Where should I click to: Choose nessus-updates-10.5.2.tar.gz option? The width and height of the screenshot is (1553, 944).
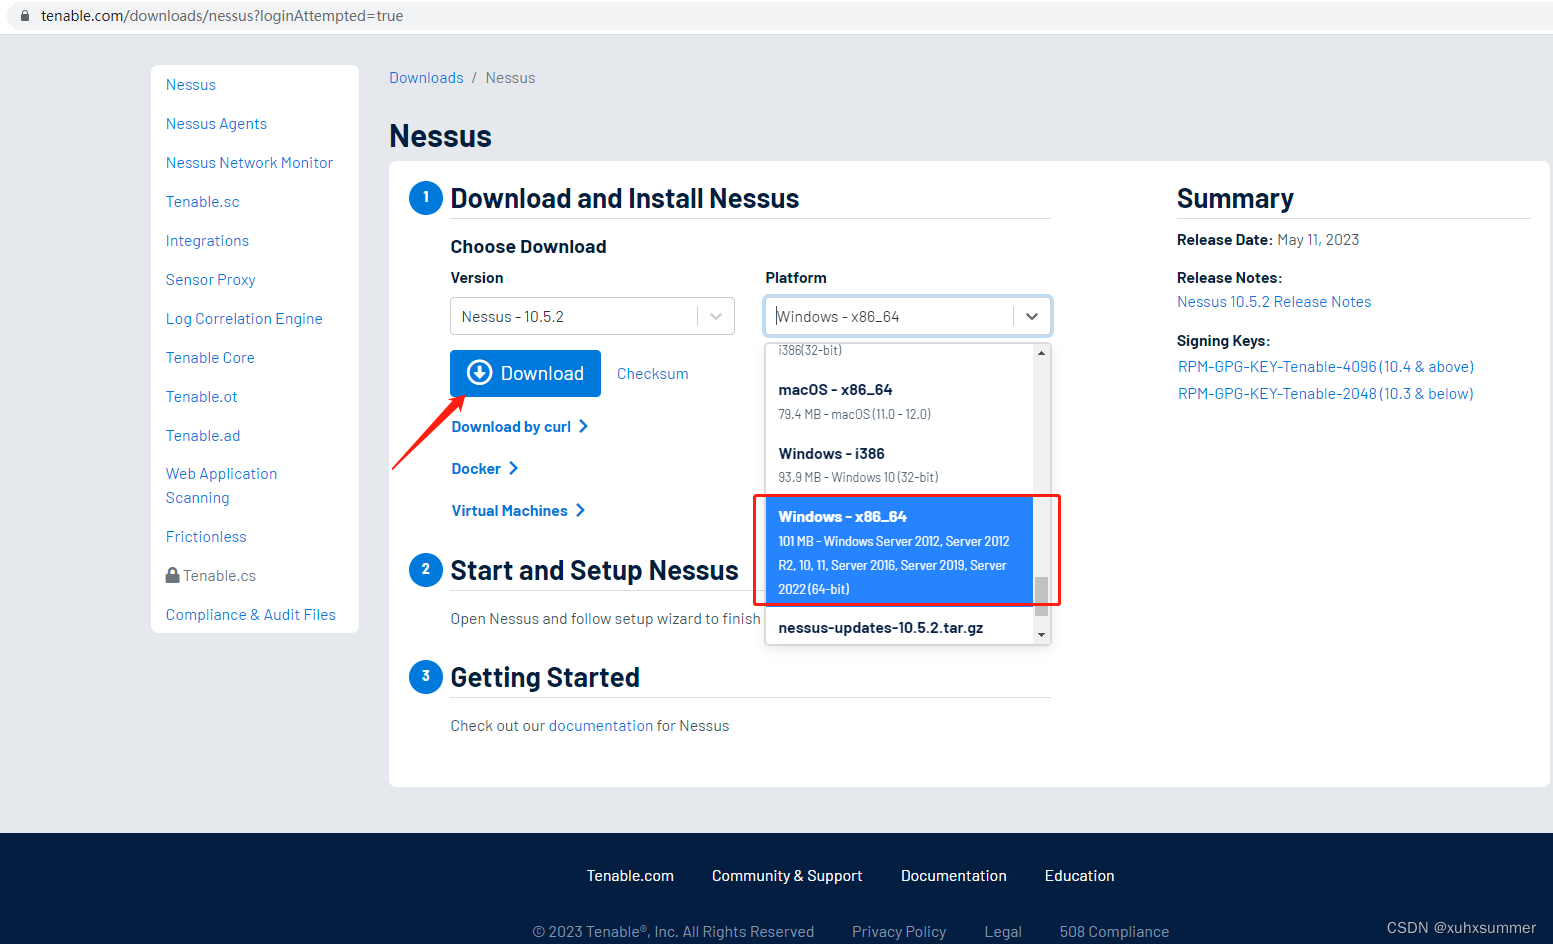[899, 628]
